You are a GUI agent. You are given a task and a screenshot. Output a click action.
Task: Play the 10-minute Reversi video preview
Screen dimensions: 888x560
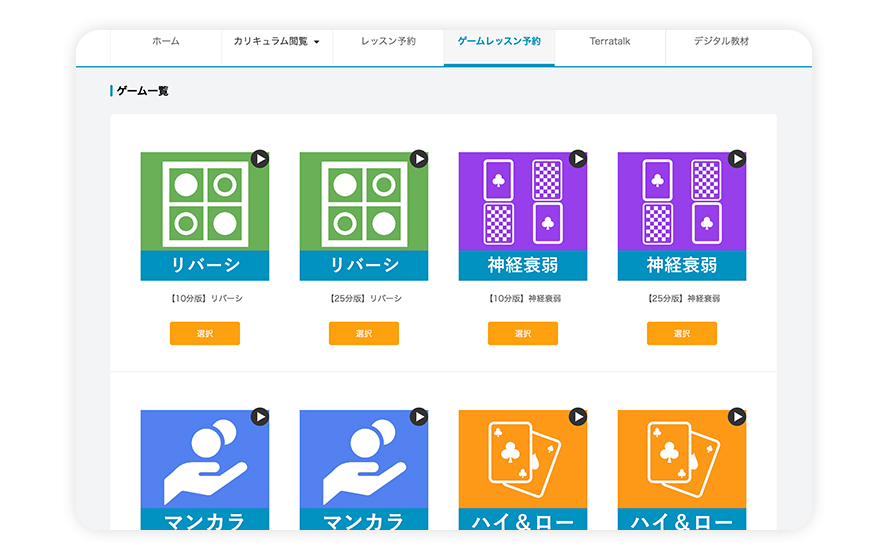(260, 159)
